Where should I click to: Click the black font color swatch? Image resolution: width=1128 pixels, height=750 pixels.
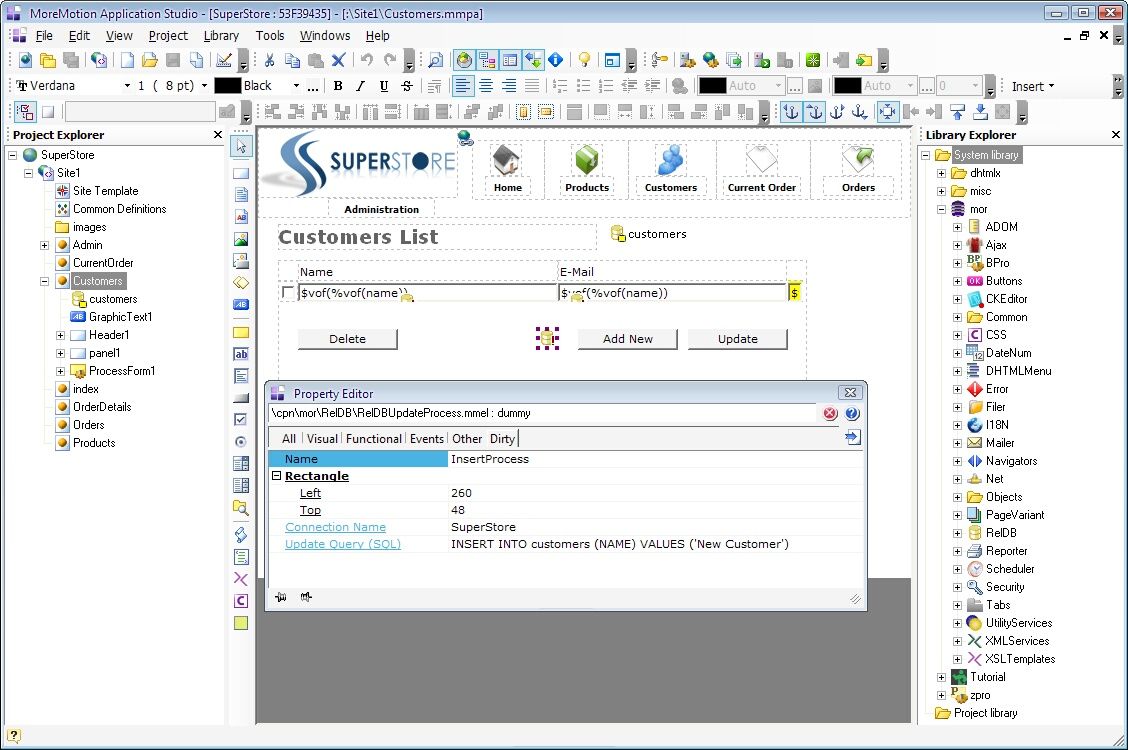(228, 86)
